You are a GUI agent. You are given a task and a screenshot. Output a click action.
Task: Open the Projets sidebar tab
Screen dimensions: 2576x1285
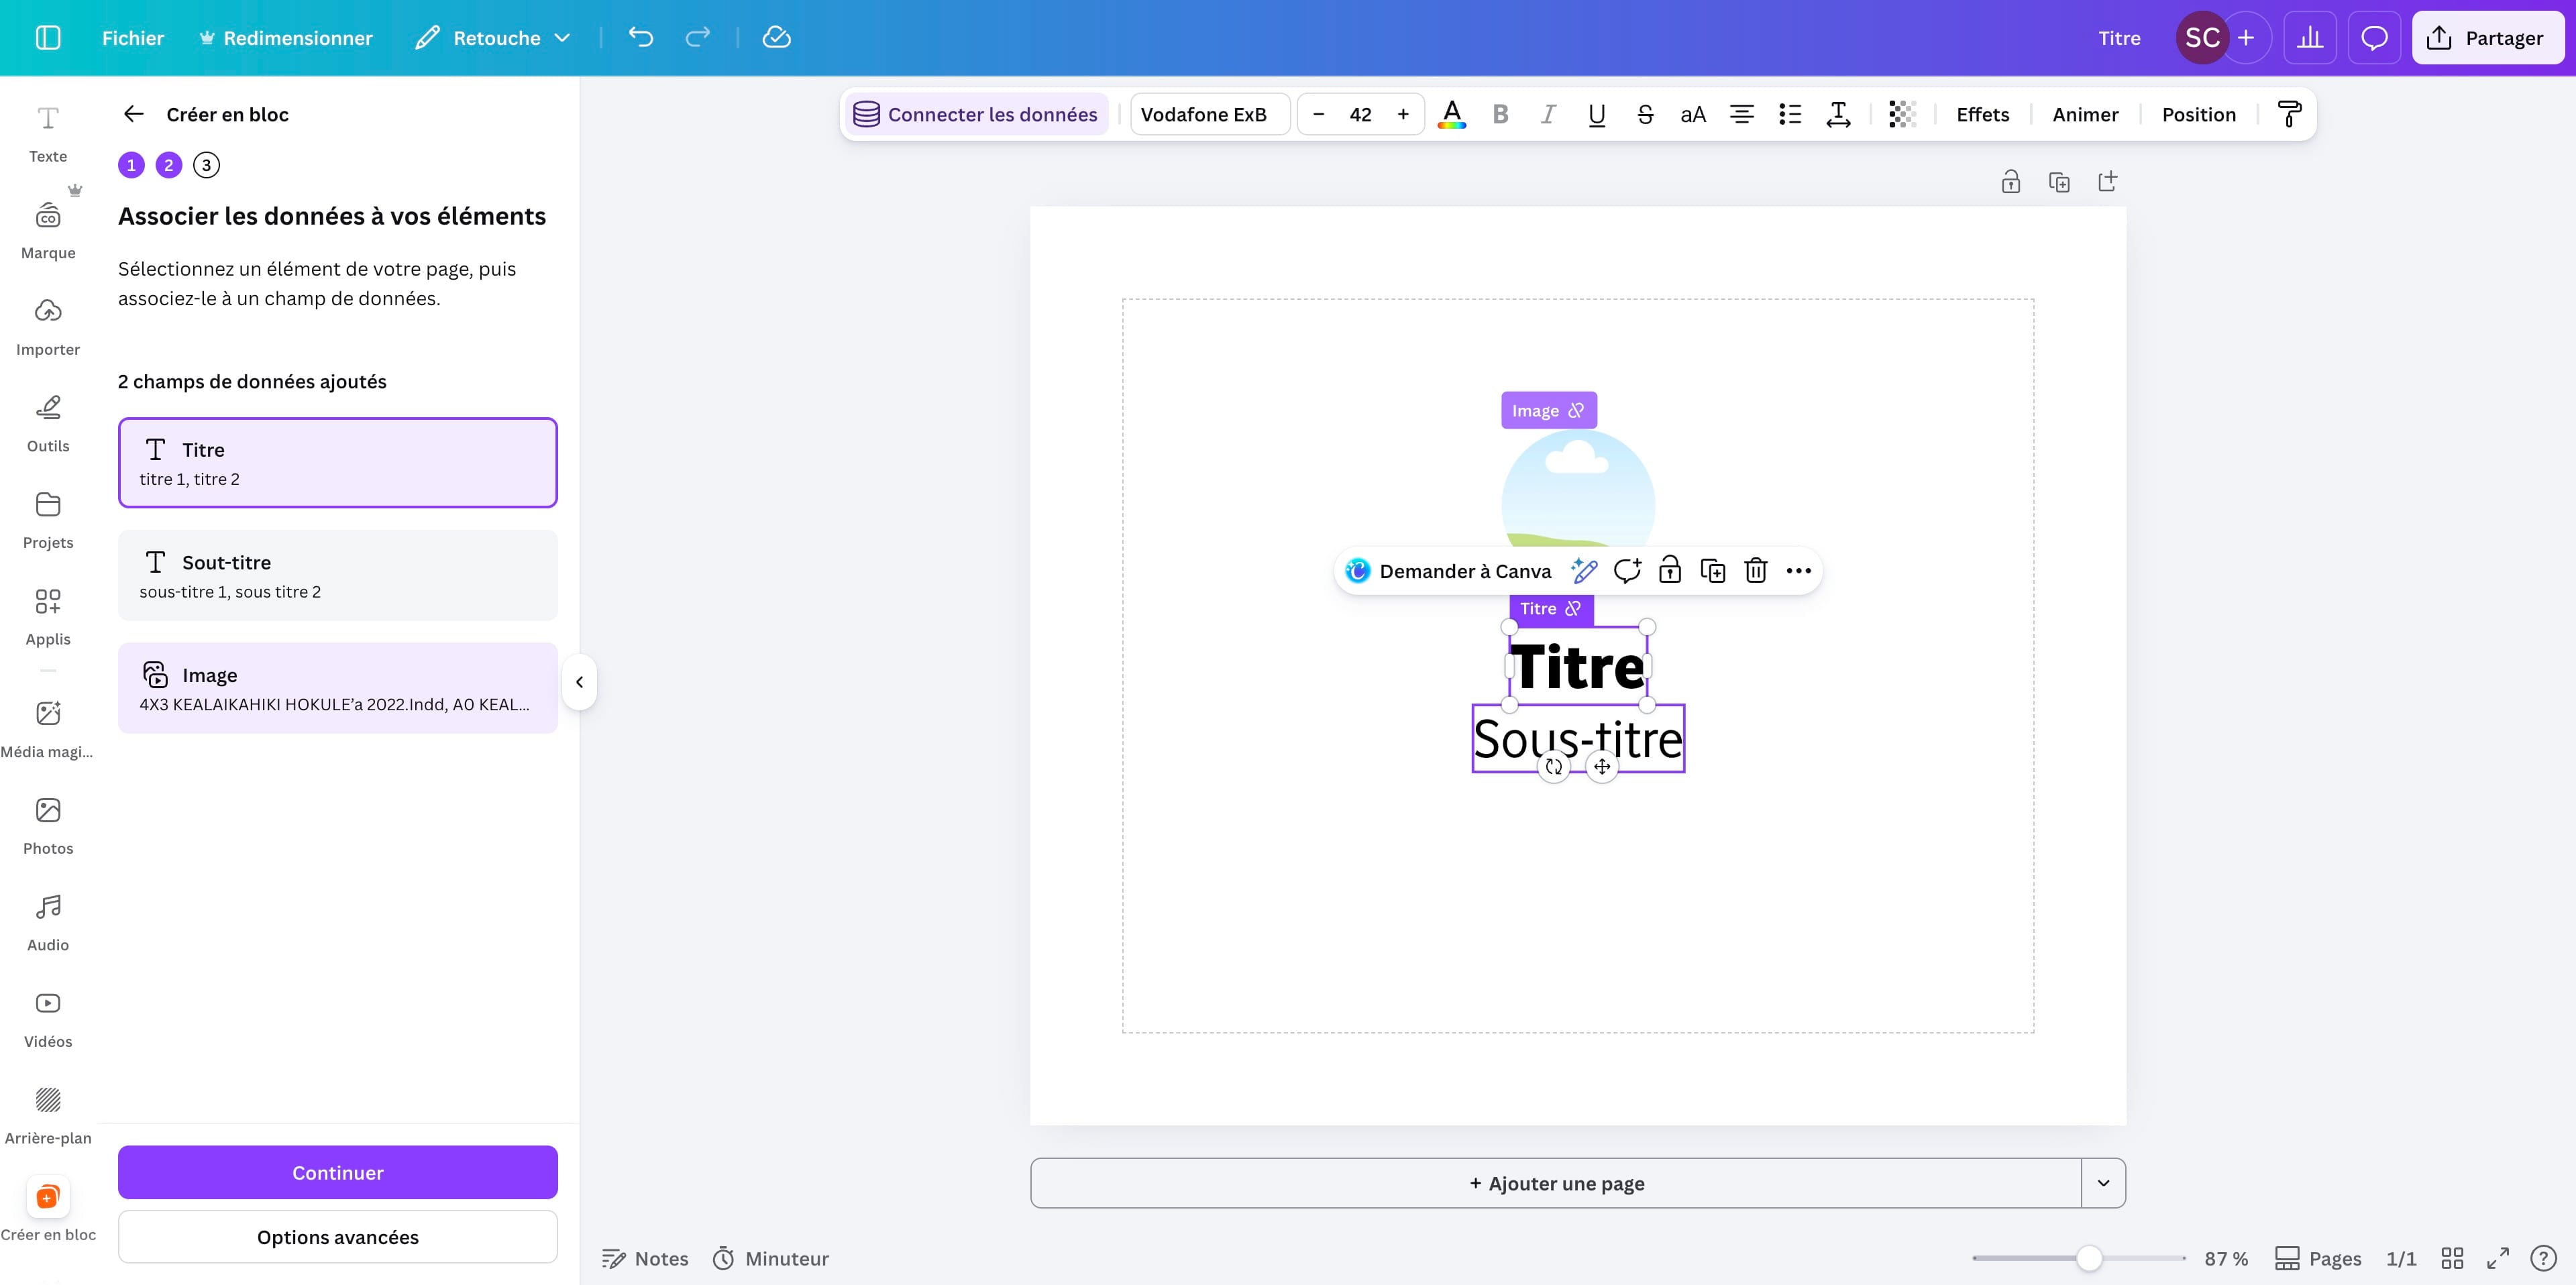coord(48,521)
